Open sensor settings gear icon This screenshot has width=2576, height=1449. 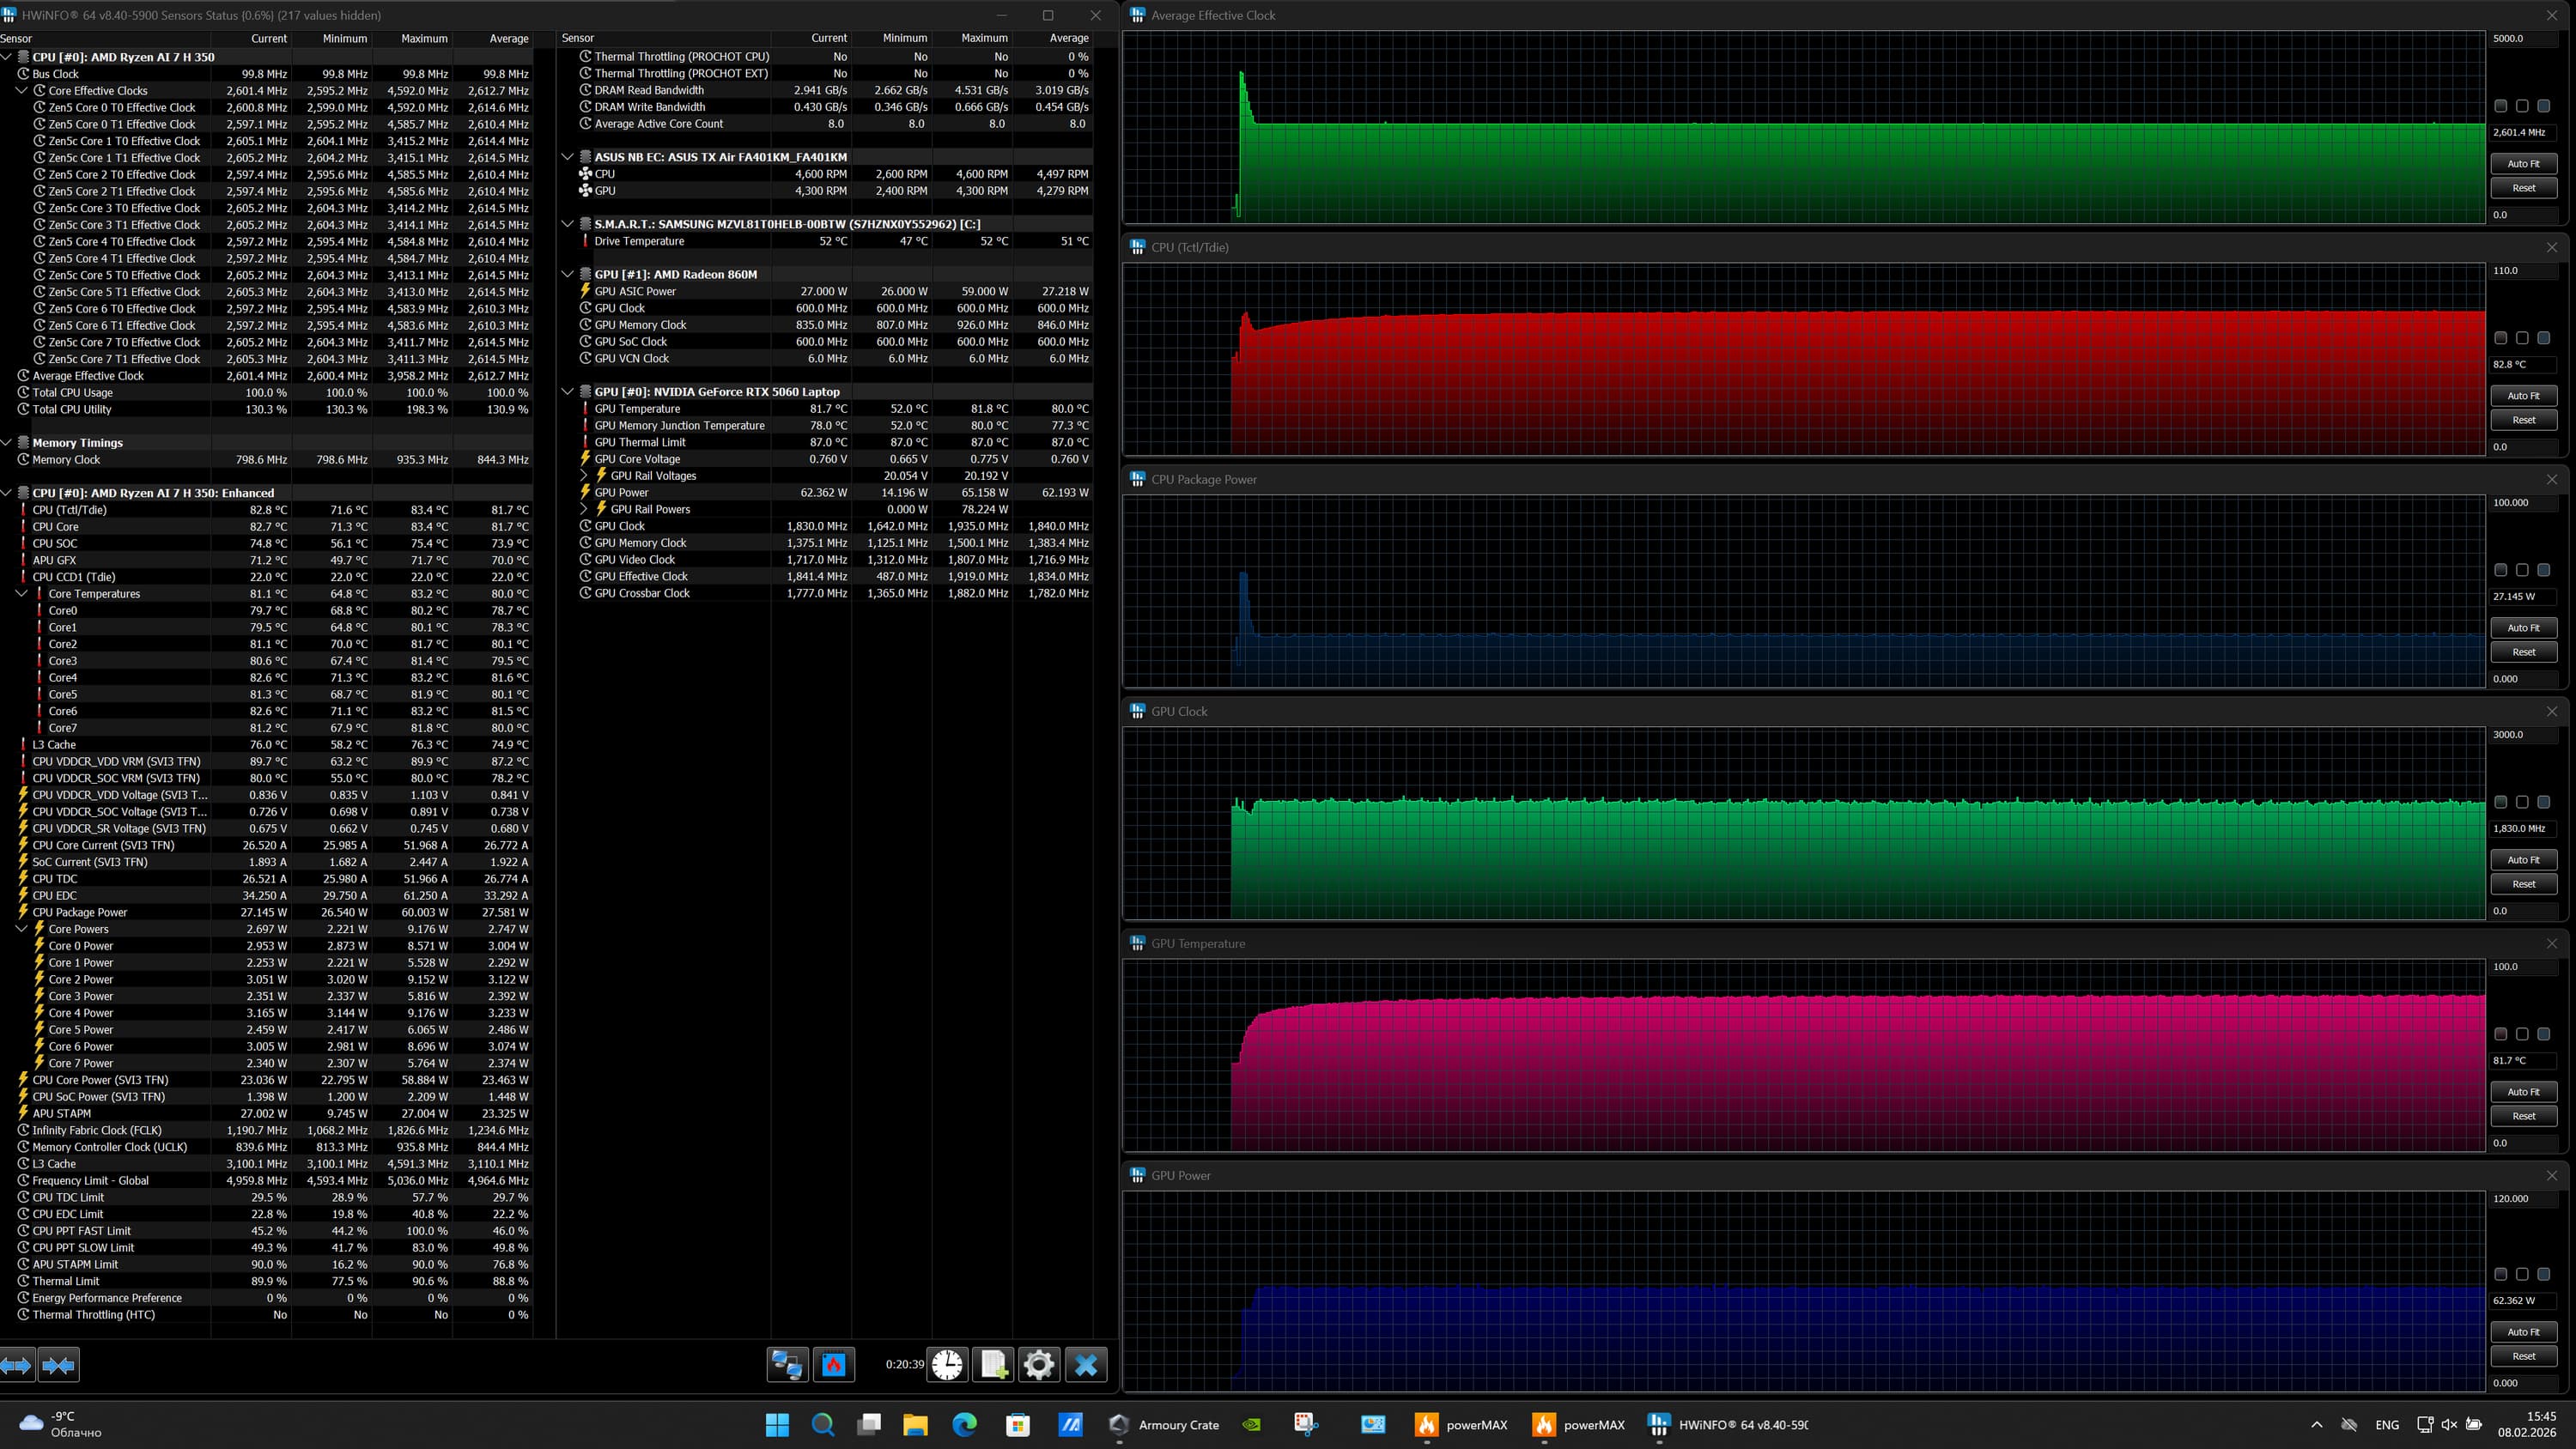1039,1365
